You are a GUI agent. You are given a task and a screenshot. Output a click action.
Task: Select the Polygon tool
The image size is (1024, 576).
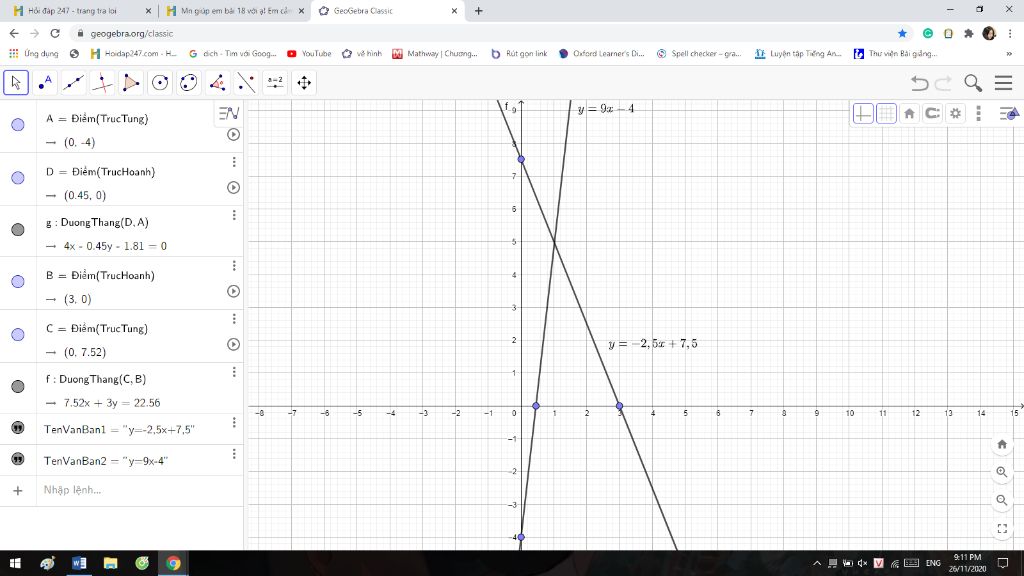[131, 83]
